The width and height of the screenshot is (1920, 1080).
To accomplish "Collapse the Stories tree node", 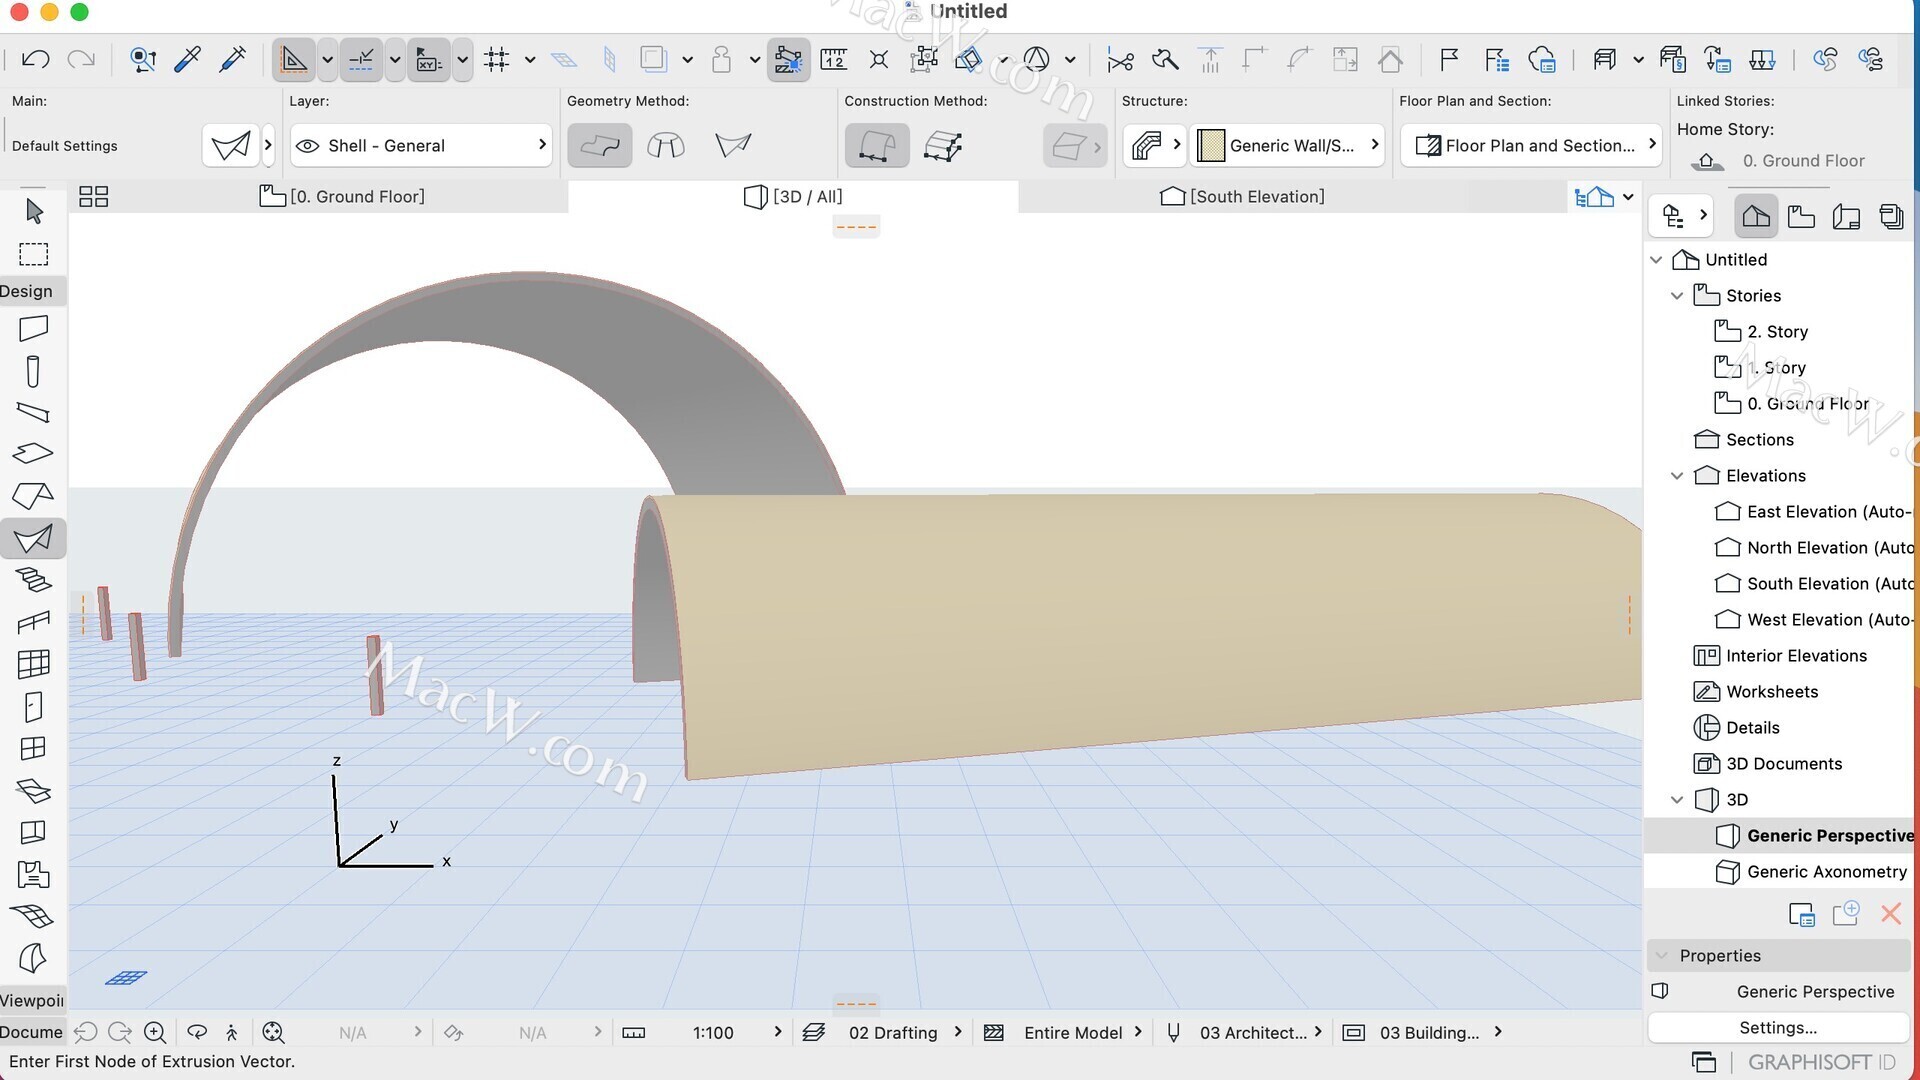I will [x=1677, y=296].
